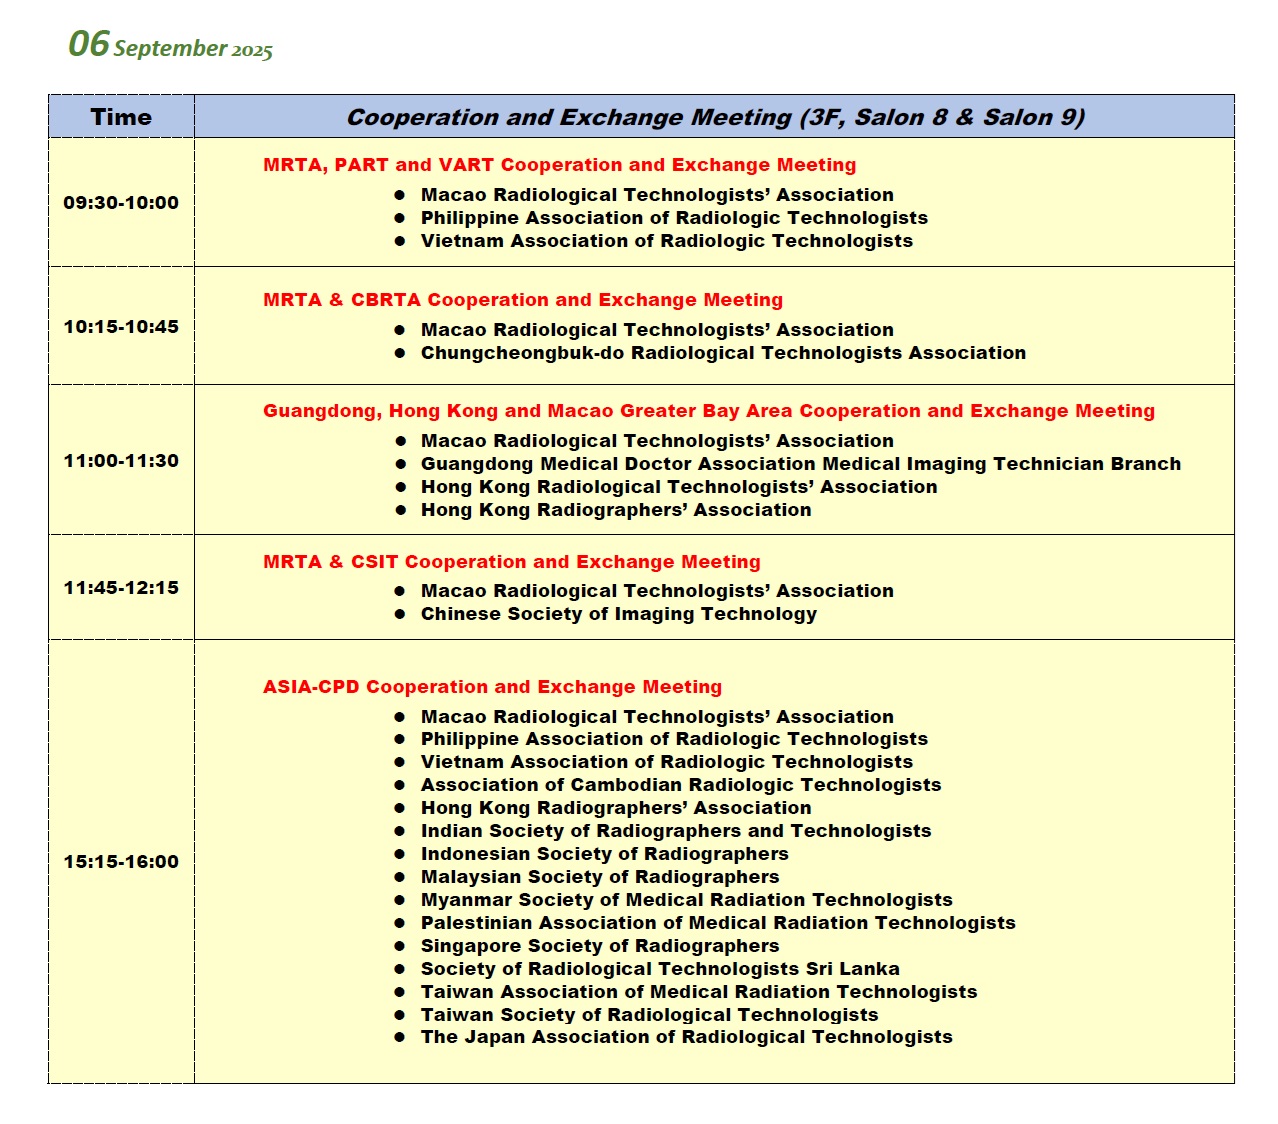
Task: Click "Hong Kong Radiological Technologists' Association"
Action: pyautogui.click(x=679, y=487)
